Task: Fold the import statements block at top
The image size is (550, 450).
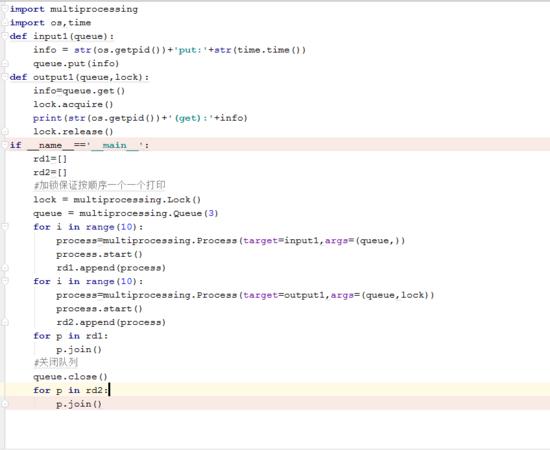Action: point(4,9)
